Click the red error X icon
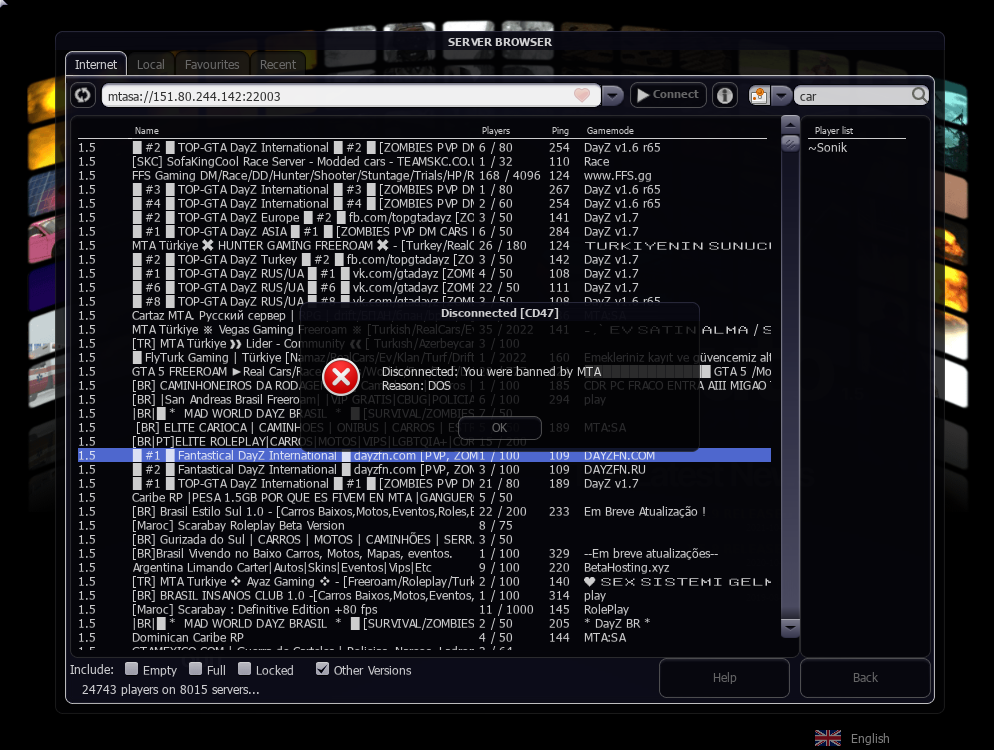Screen dimensions: 994x750 (341, 377)
